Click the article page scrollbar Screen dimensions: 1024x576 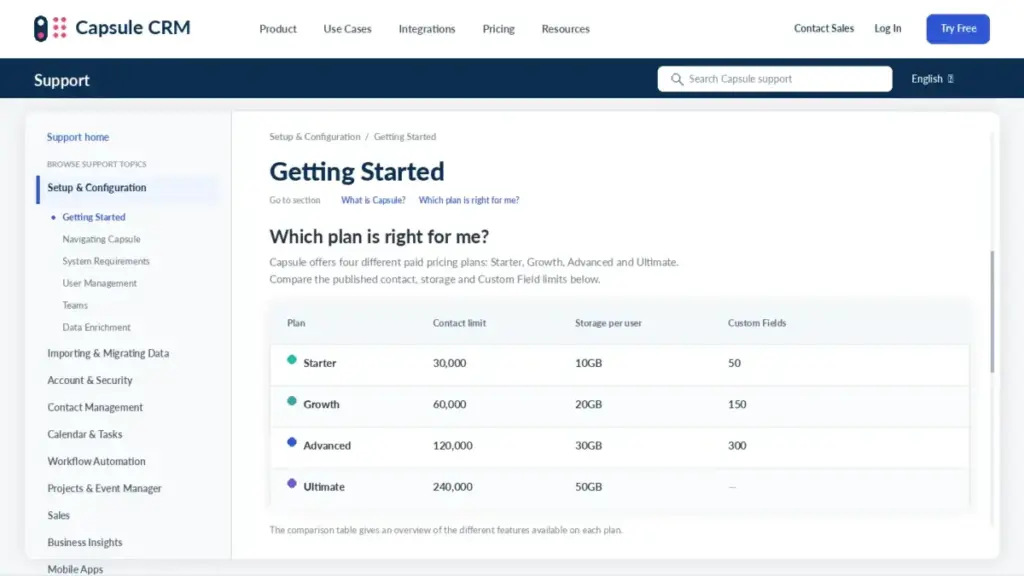(x=992, y=312)
